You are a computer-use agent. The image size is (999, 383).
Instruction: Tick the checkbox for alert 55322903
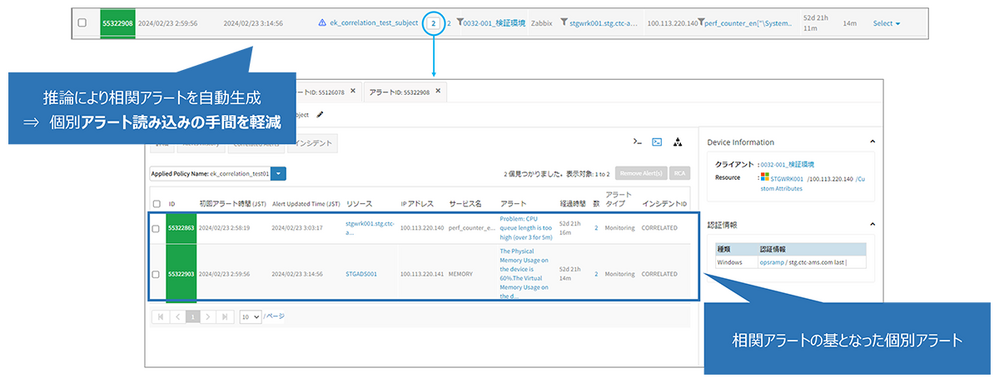[x=156, y=274]
